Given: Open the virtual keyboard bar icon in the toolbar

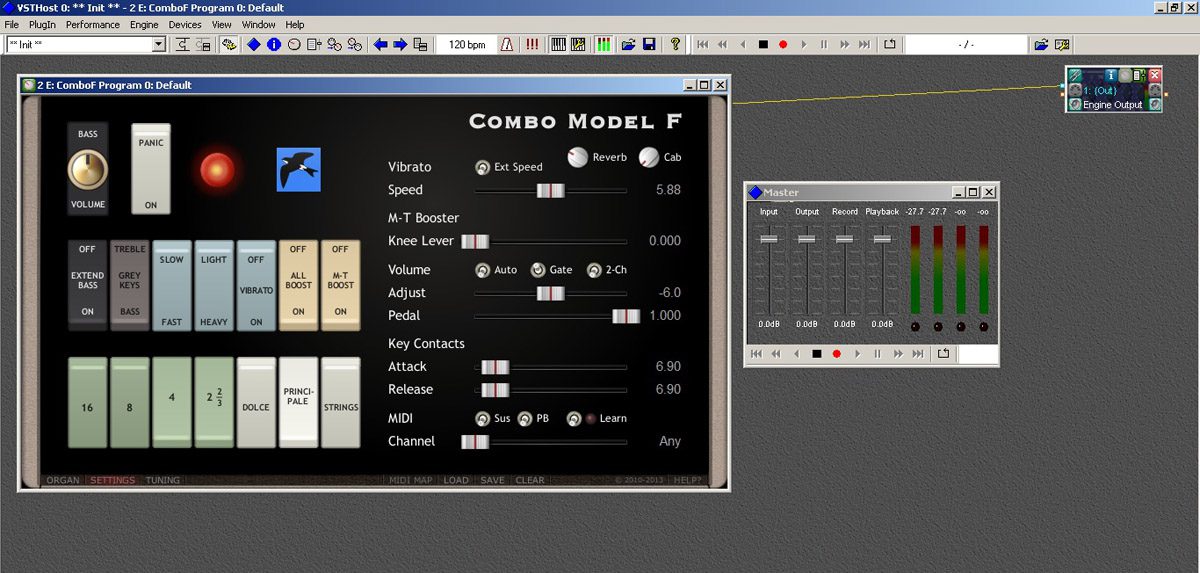Looking at the screenshot, I should coord(559,44).
